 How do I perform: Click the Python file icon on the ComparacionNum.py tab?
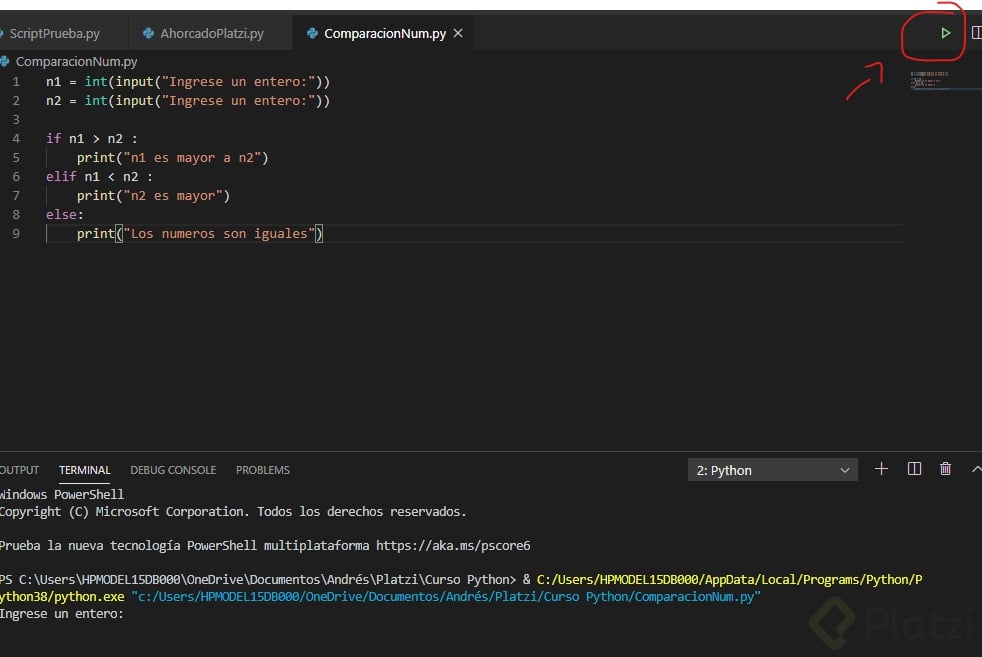coord(312,33)
